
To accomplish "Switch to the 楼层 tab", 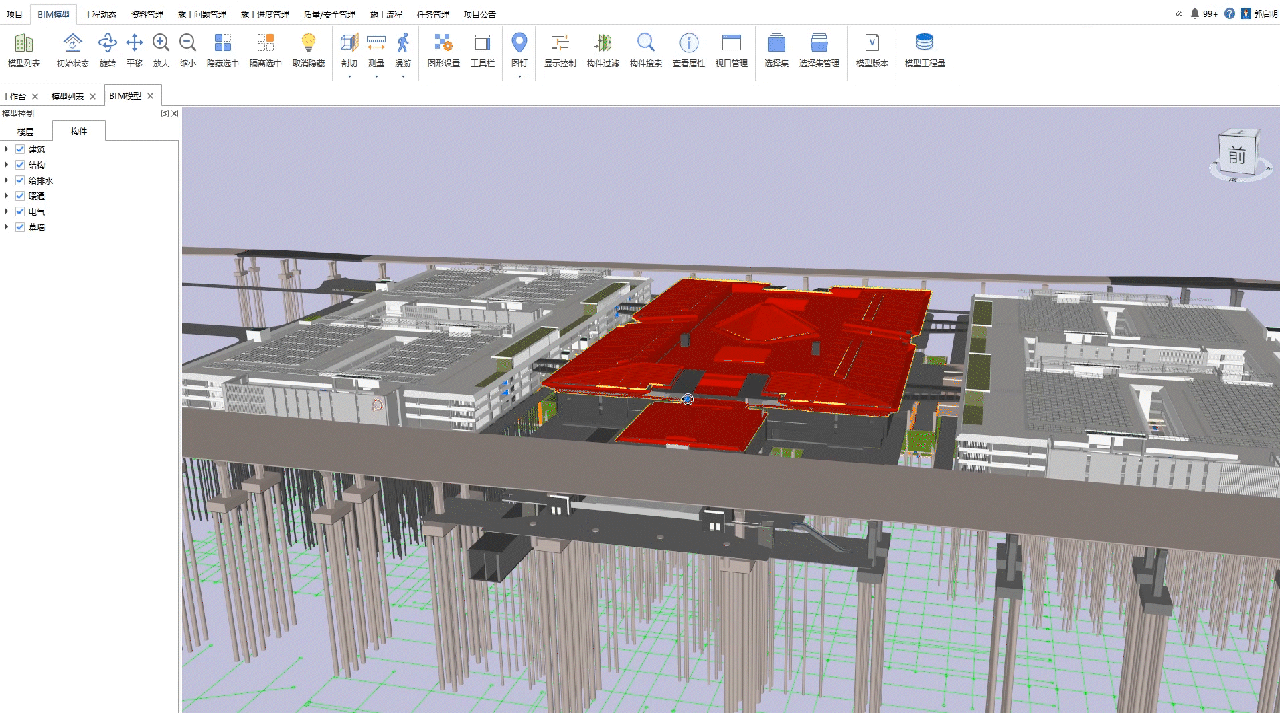I will [x=25, y=132].
